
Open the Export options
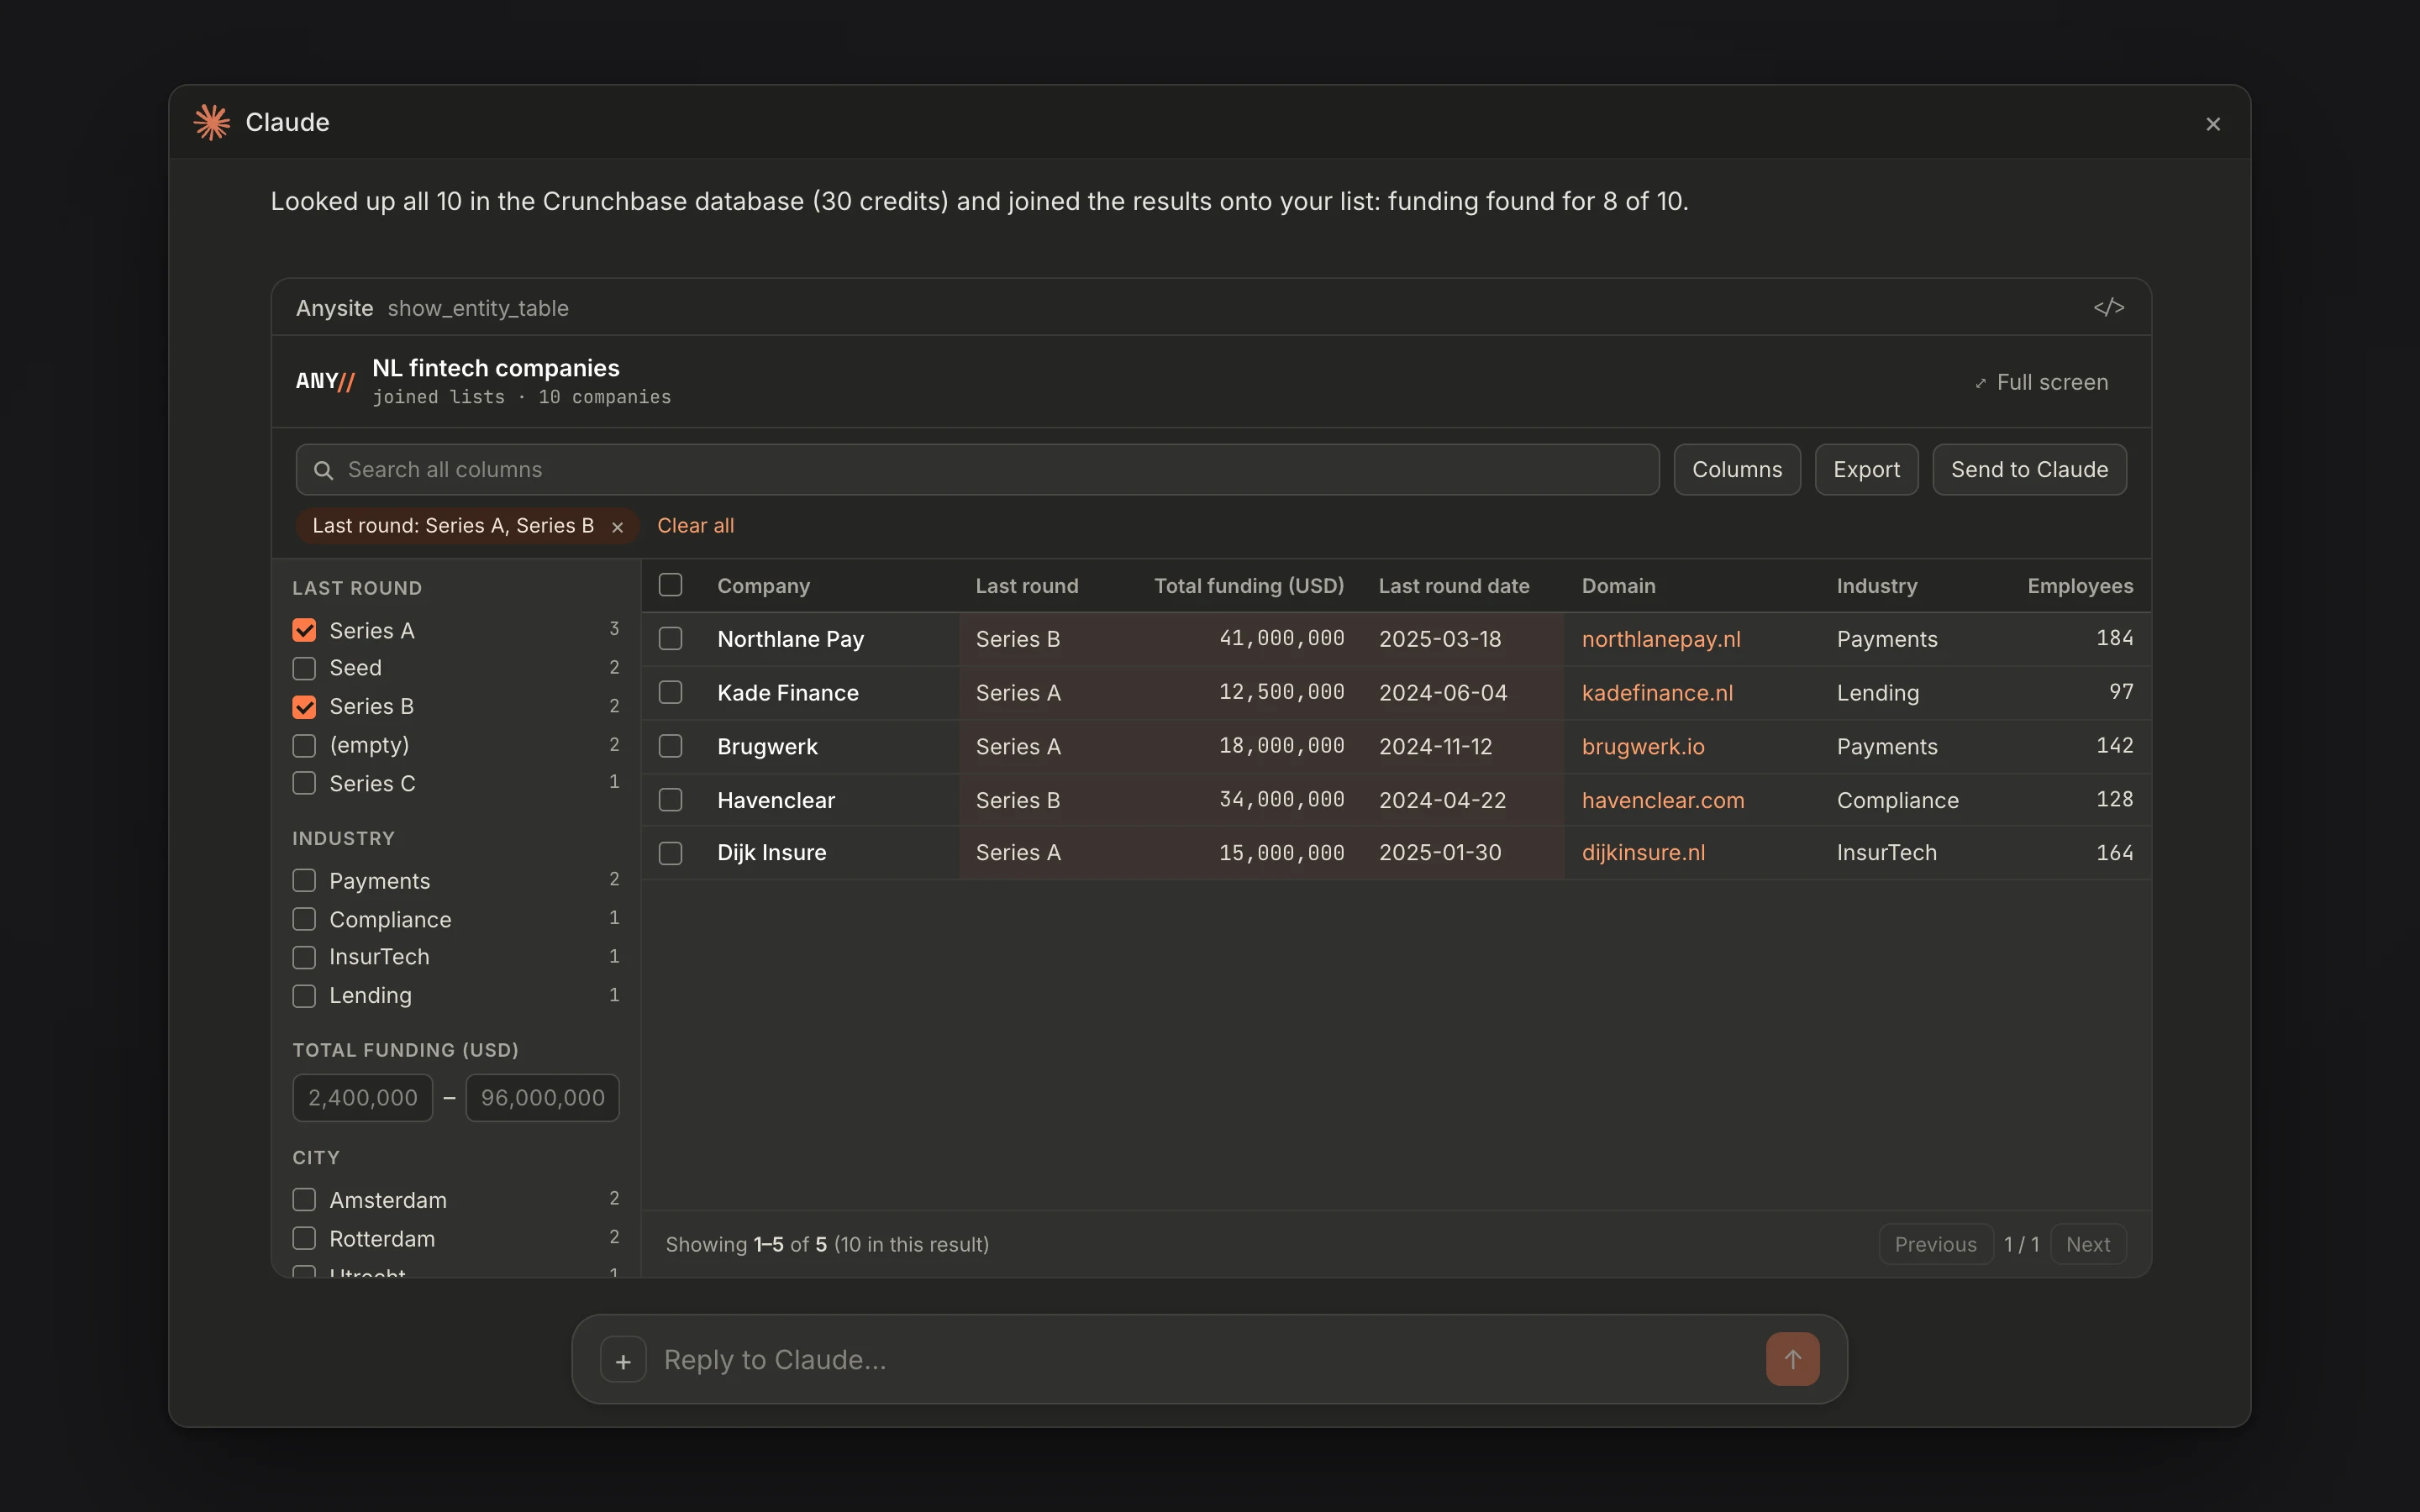[x=1866, y=470]
